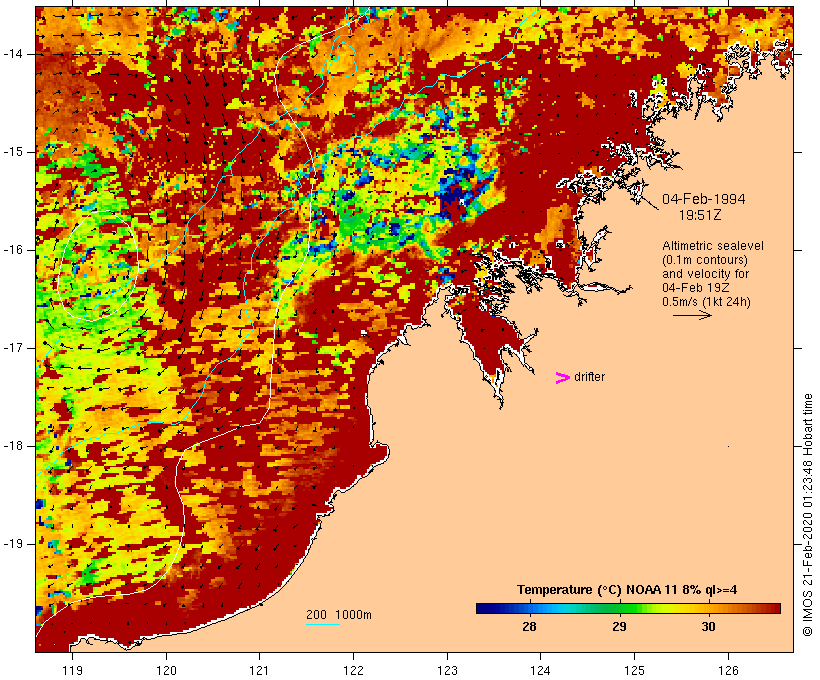The width and height of the screenshot is (820, 680).
Task: Click the cyan depth contour legend line
Action: pyautogui.click(x=323, y=624)
